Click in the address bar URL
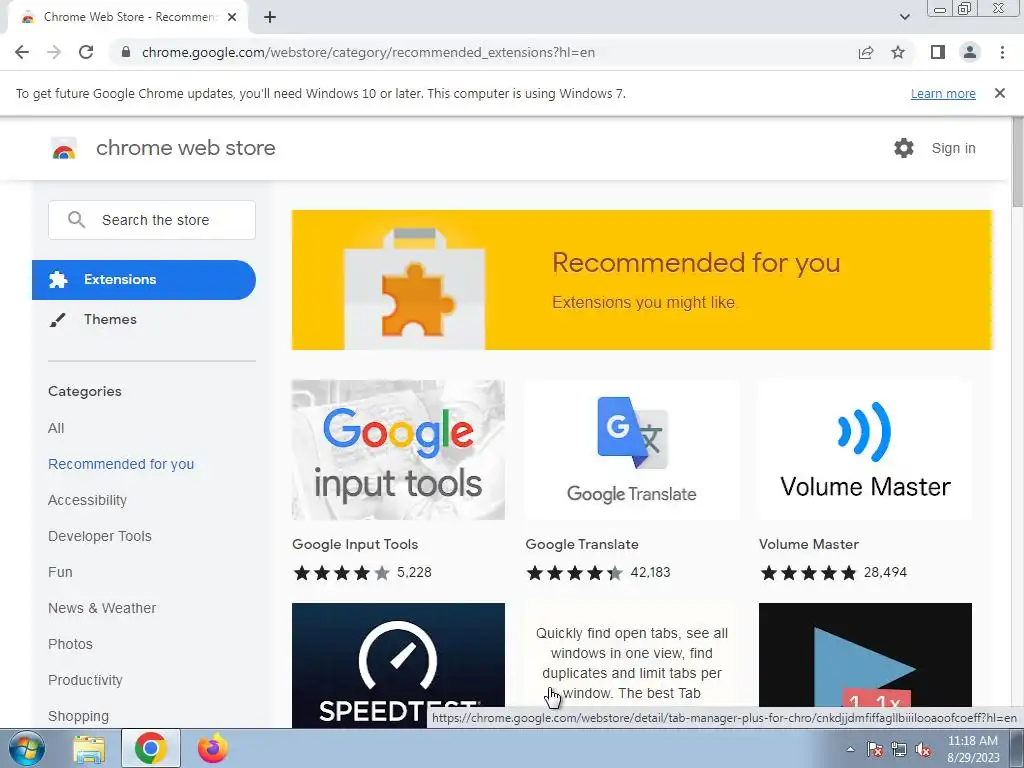The height and width of the screenshot is (768, 1024). click(368, 52)
